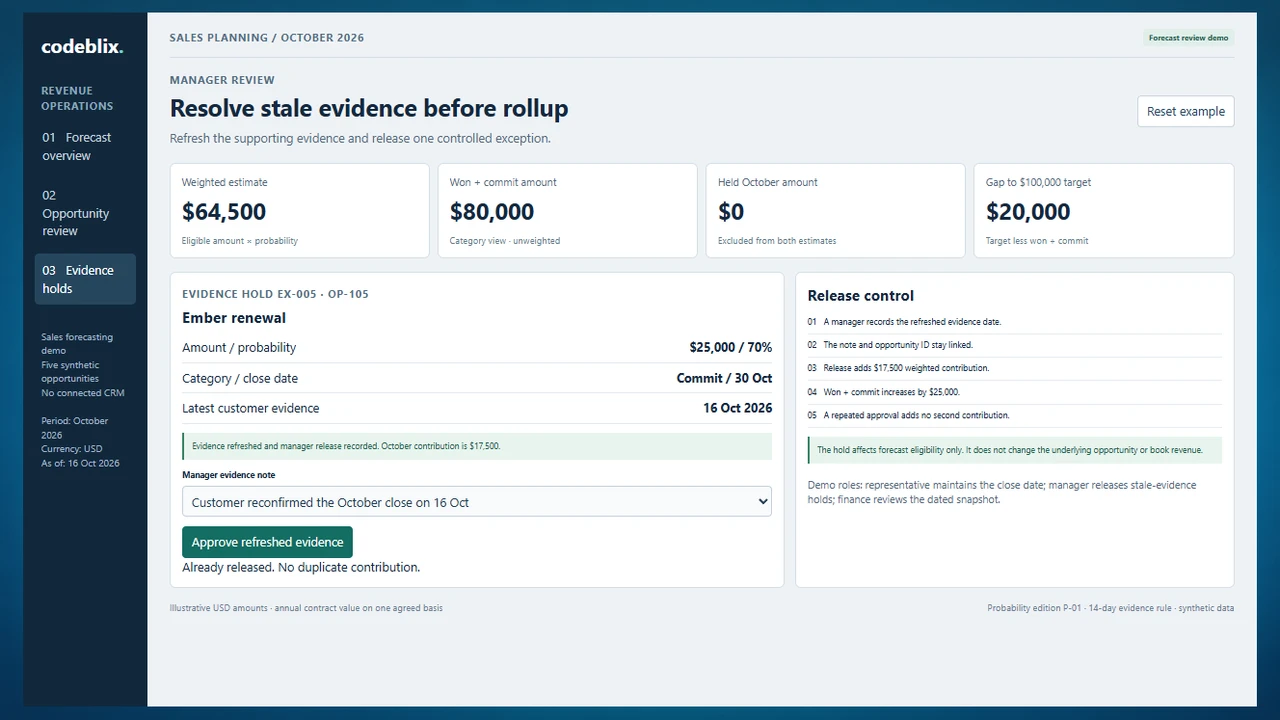Click the 16 Oct 2026 evidence date
Screen dimensions: 1280x720
pos(737,408)
